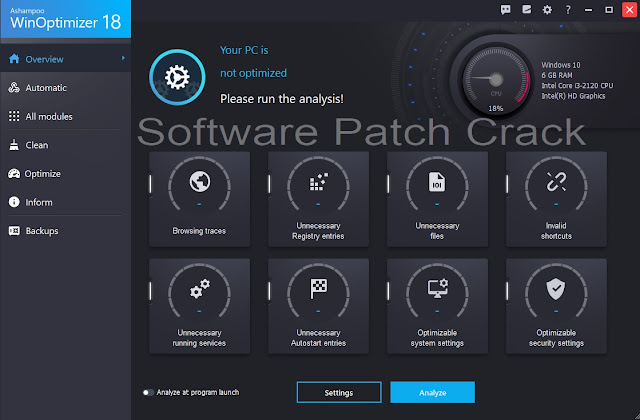Toggle the Unnecessary Registry entries tile switch
640x420 pixels.
[269, 184]
